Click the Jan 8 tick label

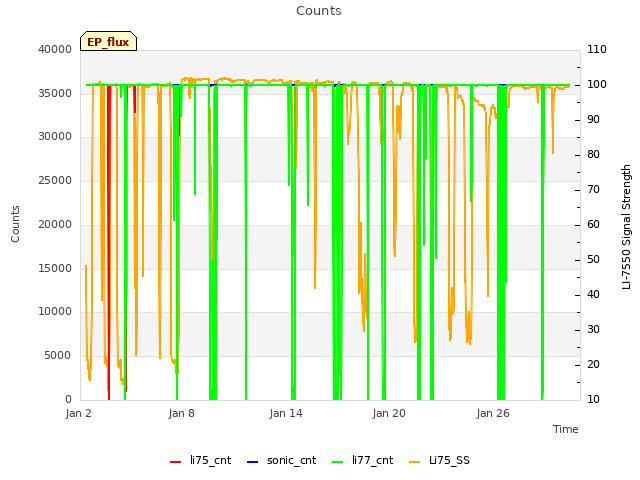(x=182, y=413)
